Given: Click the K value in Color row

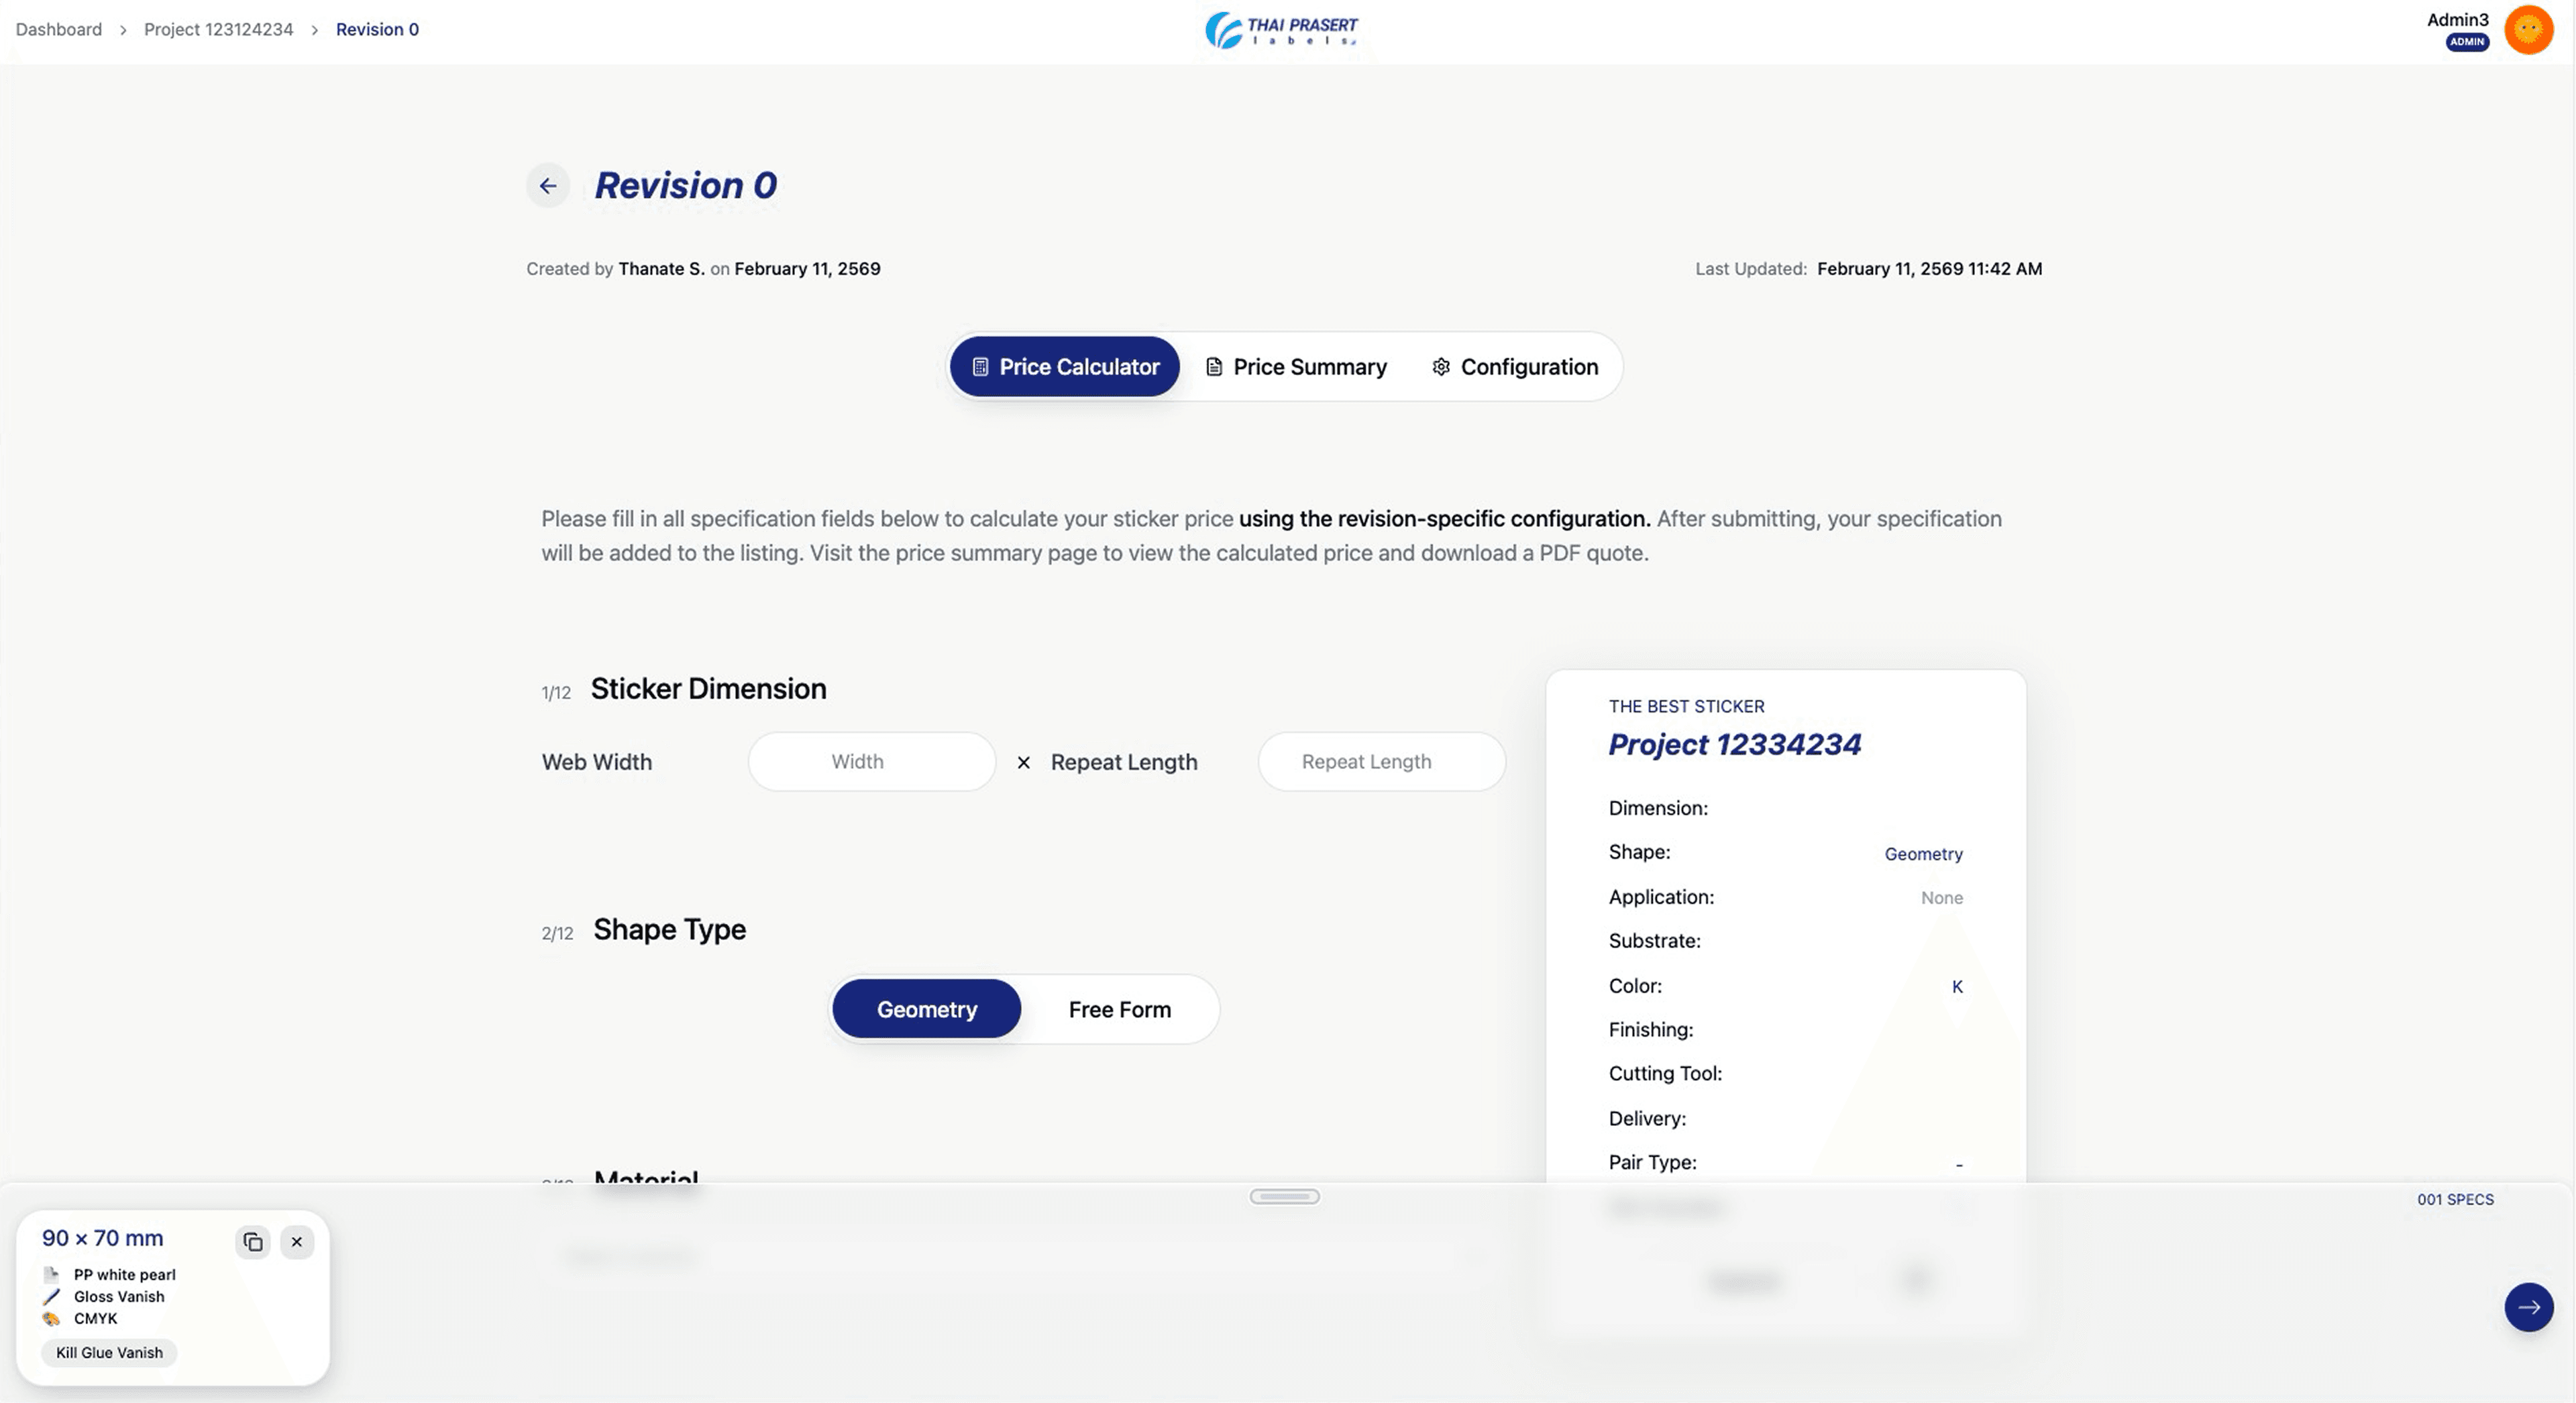Looking at the screenshot, I should tap(1957, 987).
